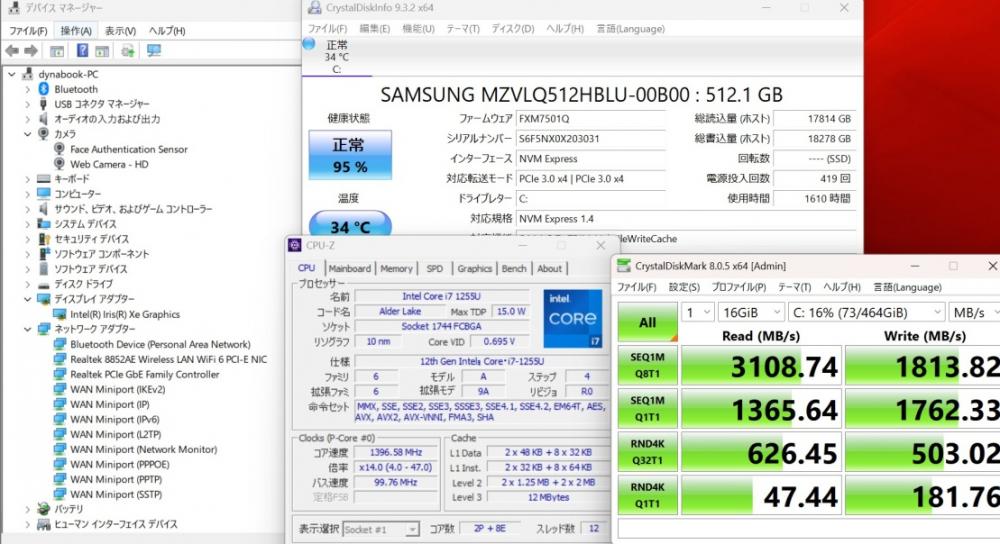Select ヒューマン インターフェイス デバイス entry

point(115,524)
